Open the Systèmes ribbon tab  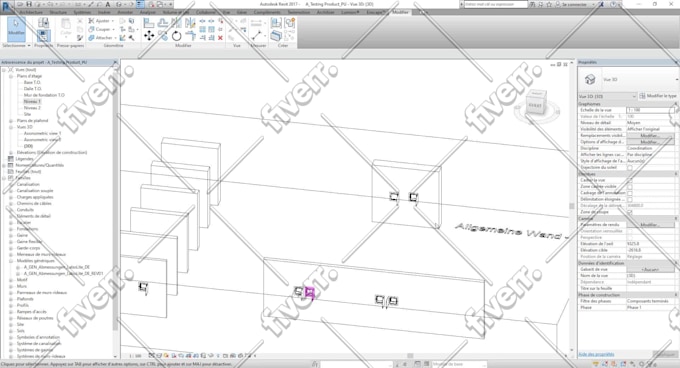(82, 12)
